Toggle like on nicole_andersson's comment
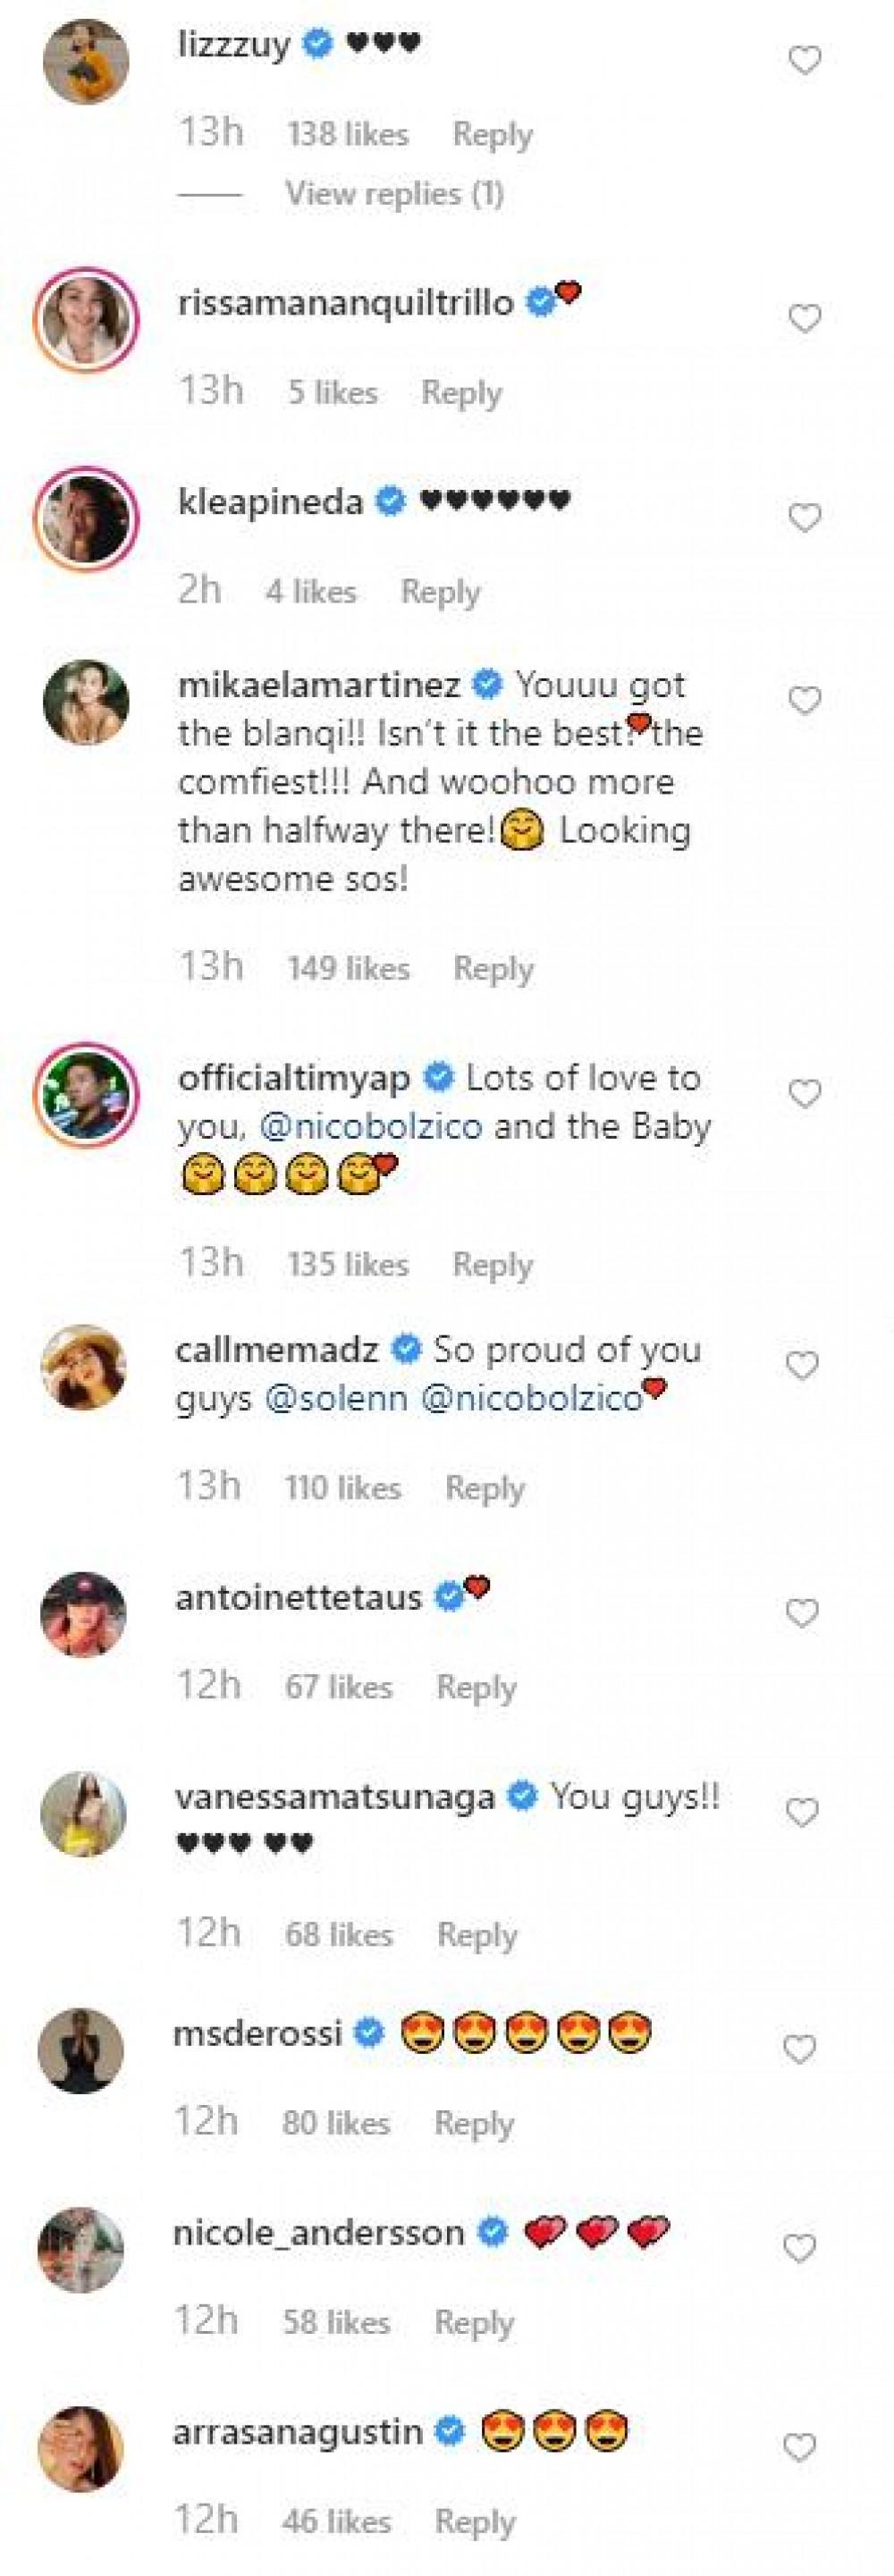The width and height of the screenshot is (894, 2576). pyautogui.click(x=800, y=2249)
